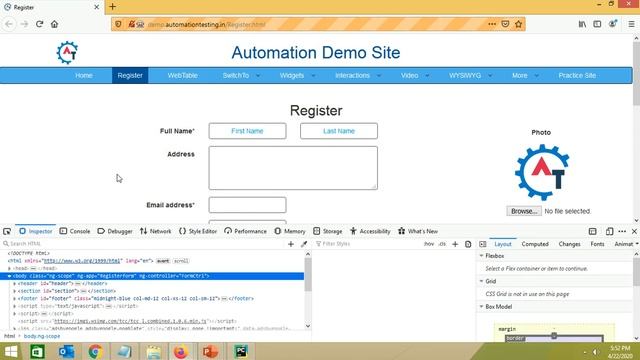The width and height of the screenshot is (640, 360).
Task: Click the Automation Testing gear logo
Action: [x=67, y=52]
